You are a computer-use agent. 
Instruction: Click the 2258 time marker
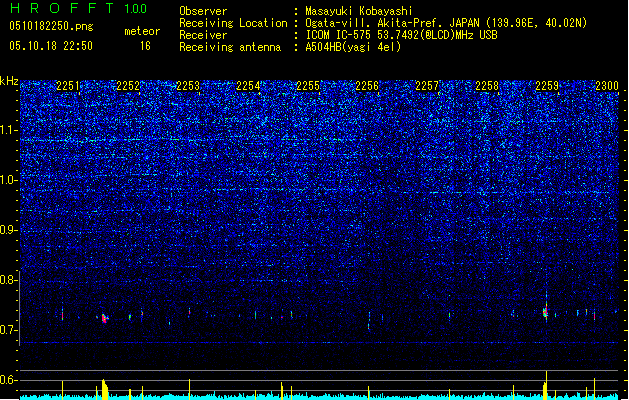[x=487, y=85]
